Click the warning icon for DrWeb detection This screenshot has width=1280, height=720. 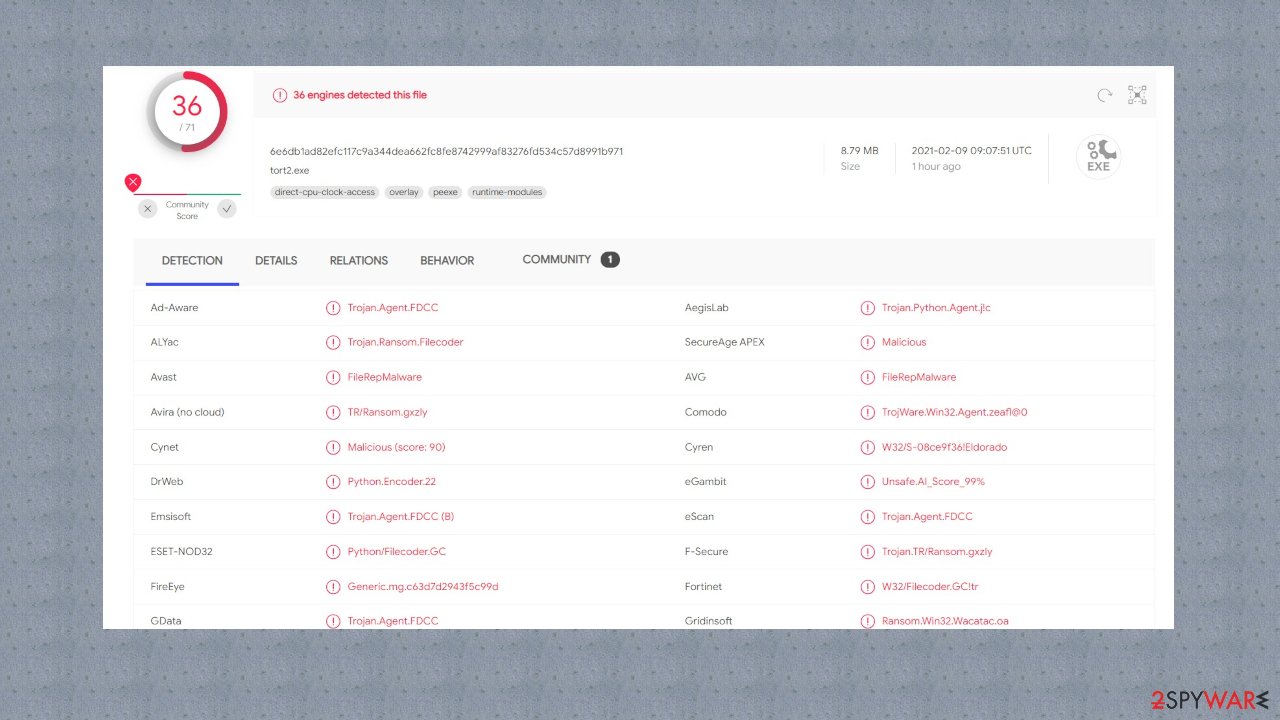pos(333,482)
